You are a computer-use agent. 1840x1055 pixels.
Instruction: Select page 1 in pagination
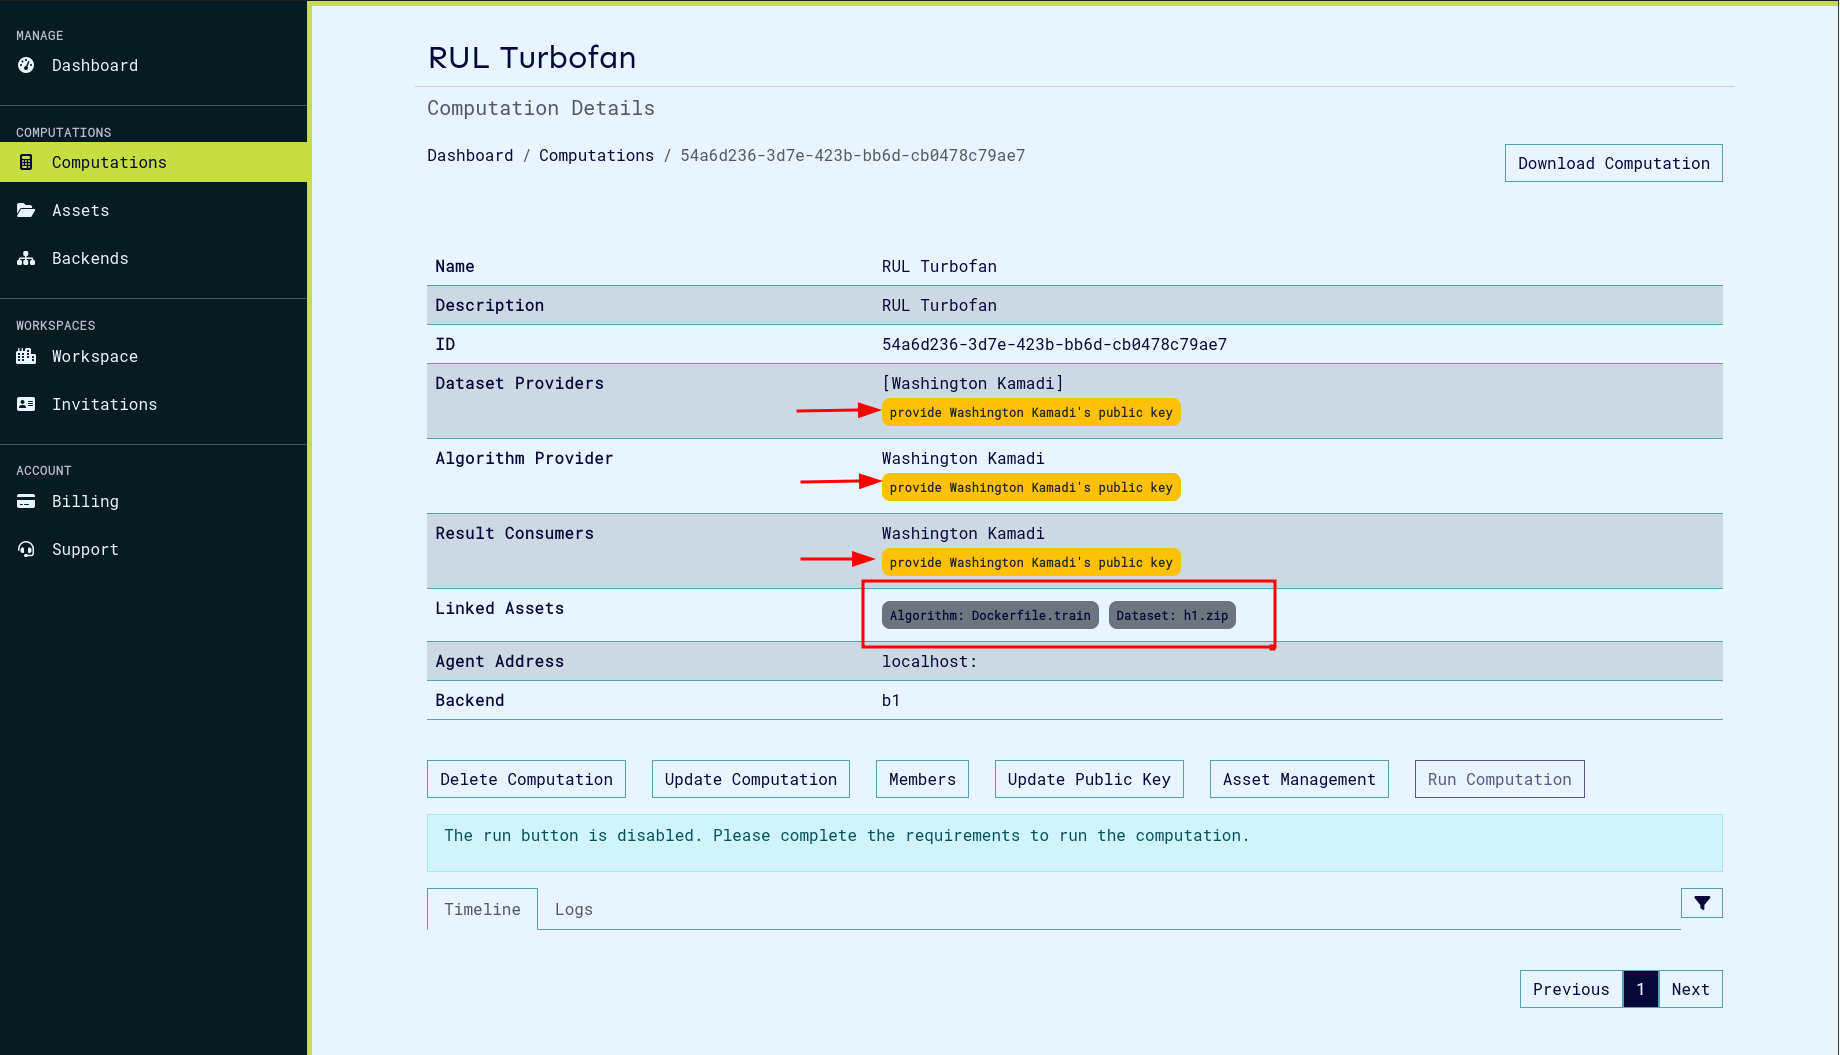coord(1641,989)
